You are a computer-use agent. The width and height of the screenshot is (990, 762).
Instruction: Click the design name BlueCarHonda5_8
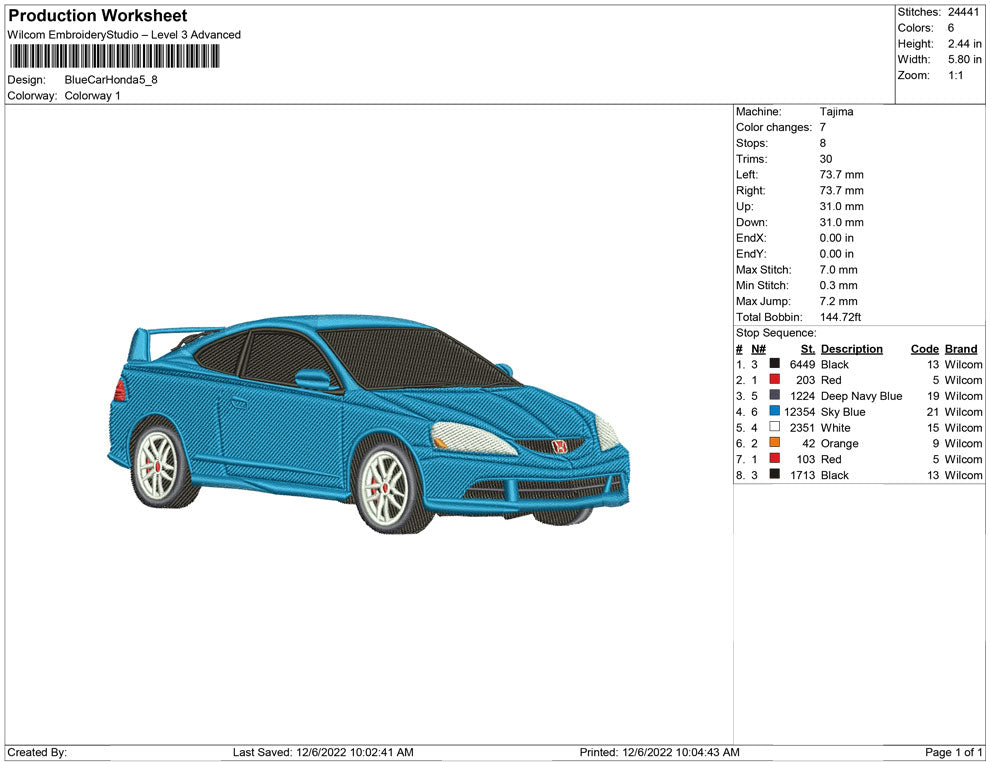click(111, 80)
